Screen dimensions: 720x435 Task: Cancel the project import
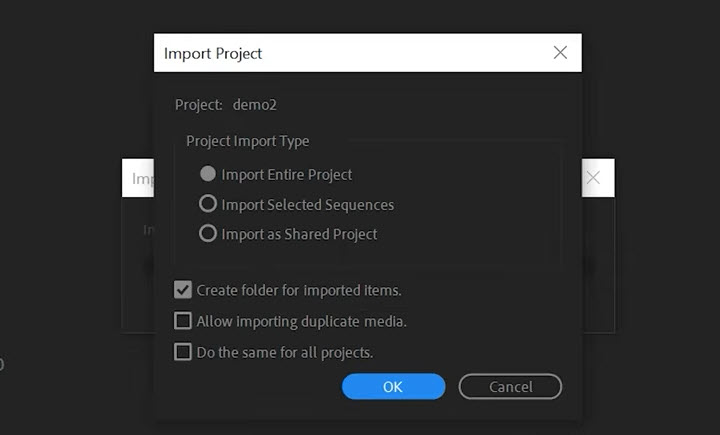510,387
